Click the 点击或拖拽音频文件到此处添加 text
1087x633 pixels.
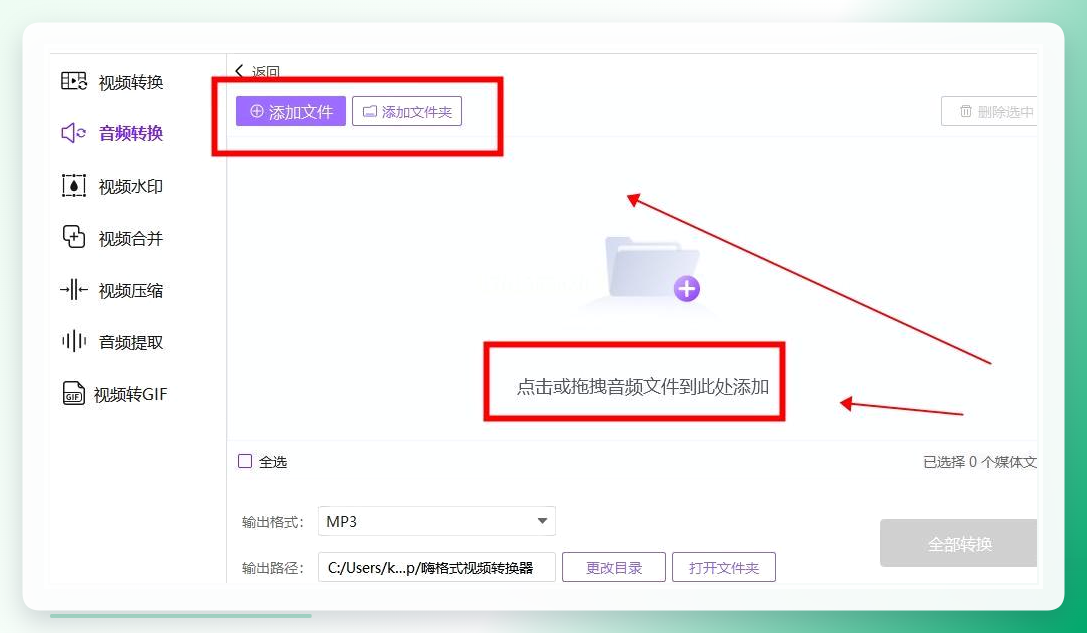tap(643, 387)
